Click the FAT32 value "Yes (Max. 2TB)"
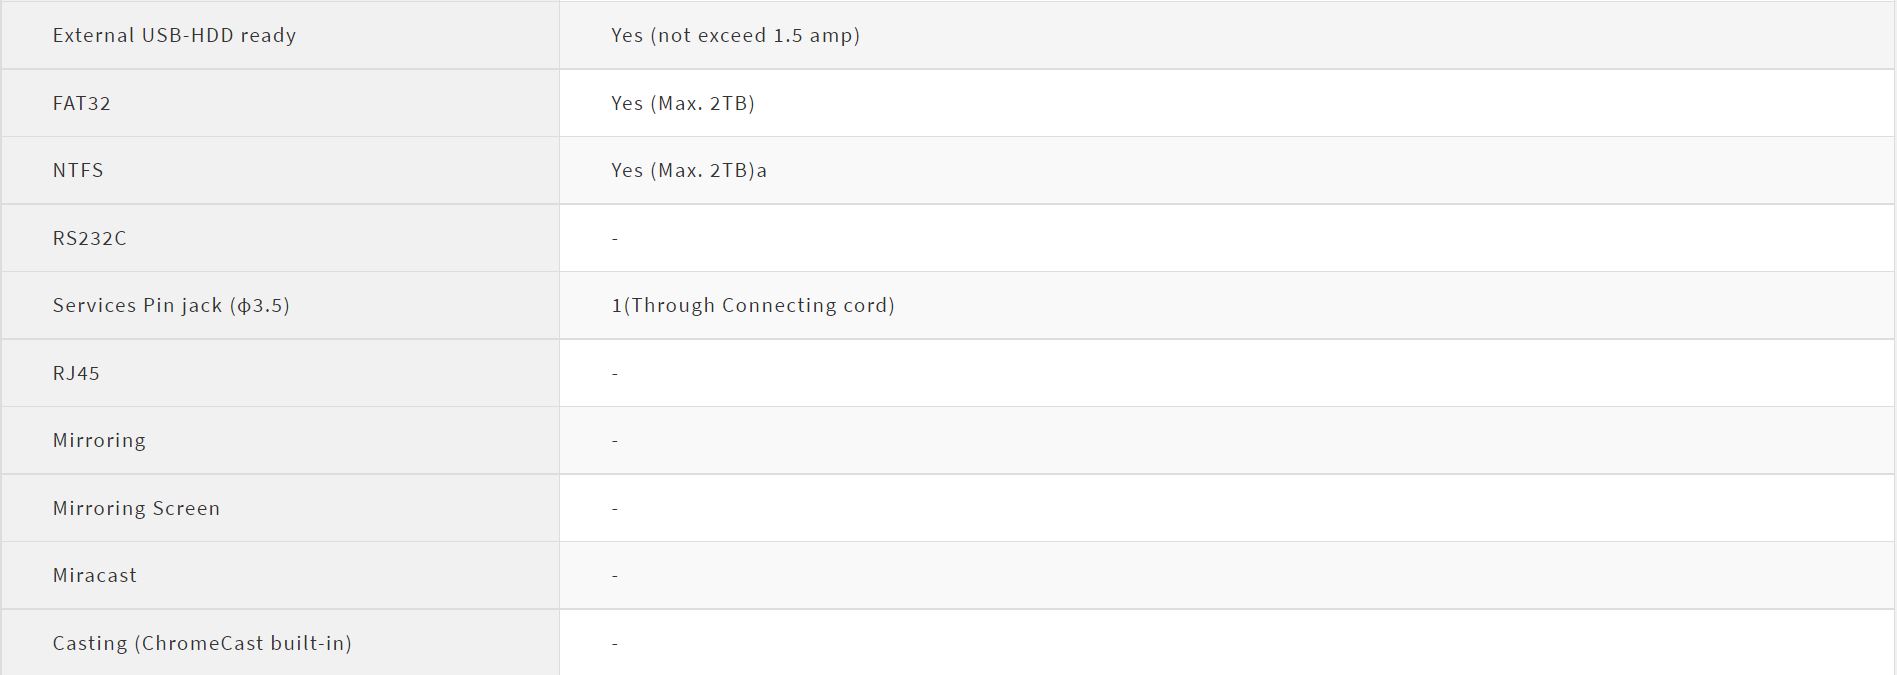 682,103
